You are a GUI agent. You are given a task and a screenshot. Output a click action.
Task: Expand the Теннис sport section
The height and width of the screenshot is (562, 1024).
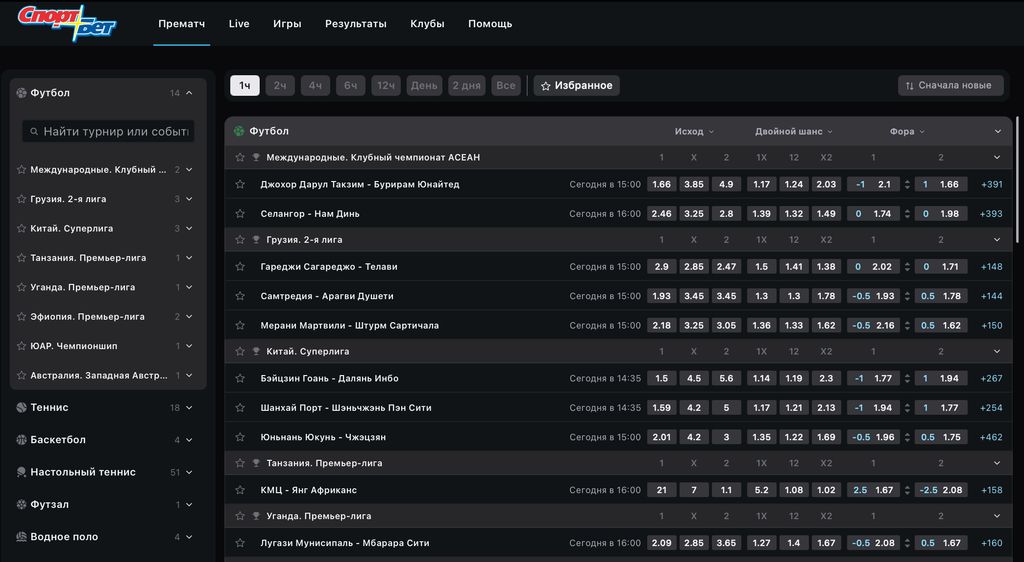[189, 407]
